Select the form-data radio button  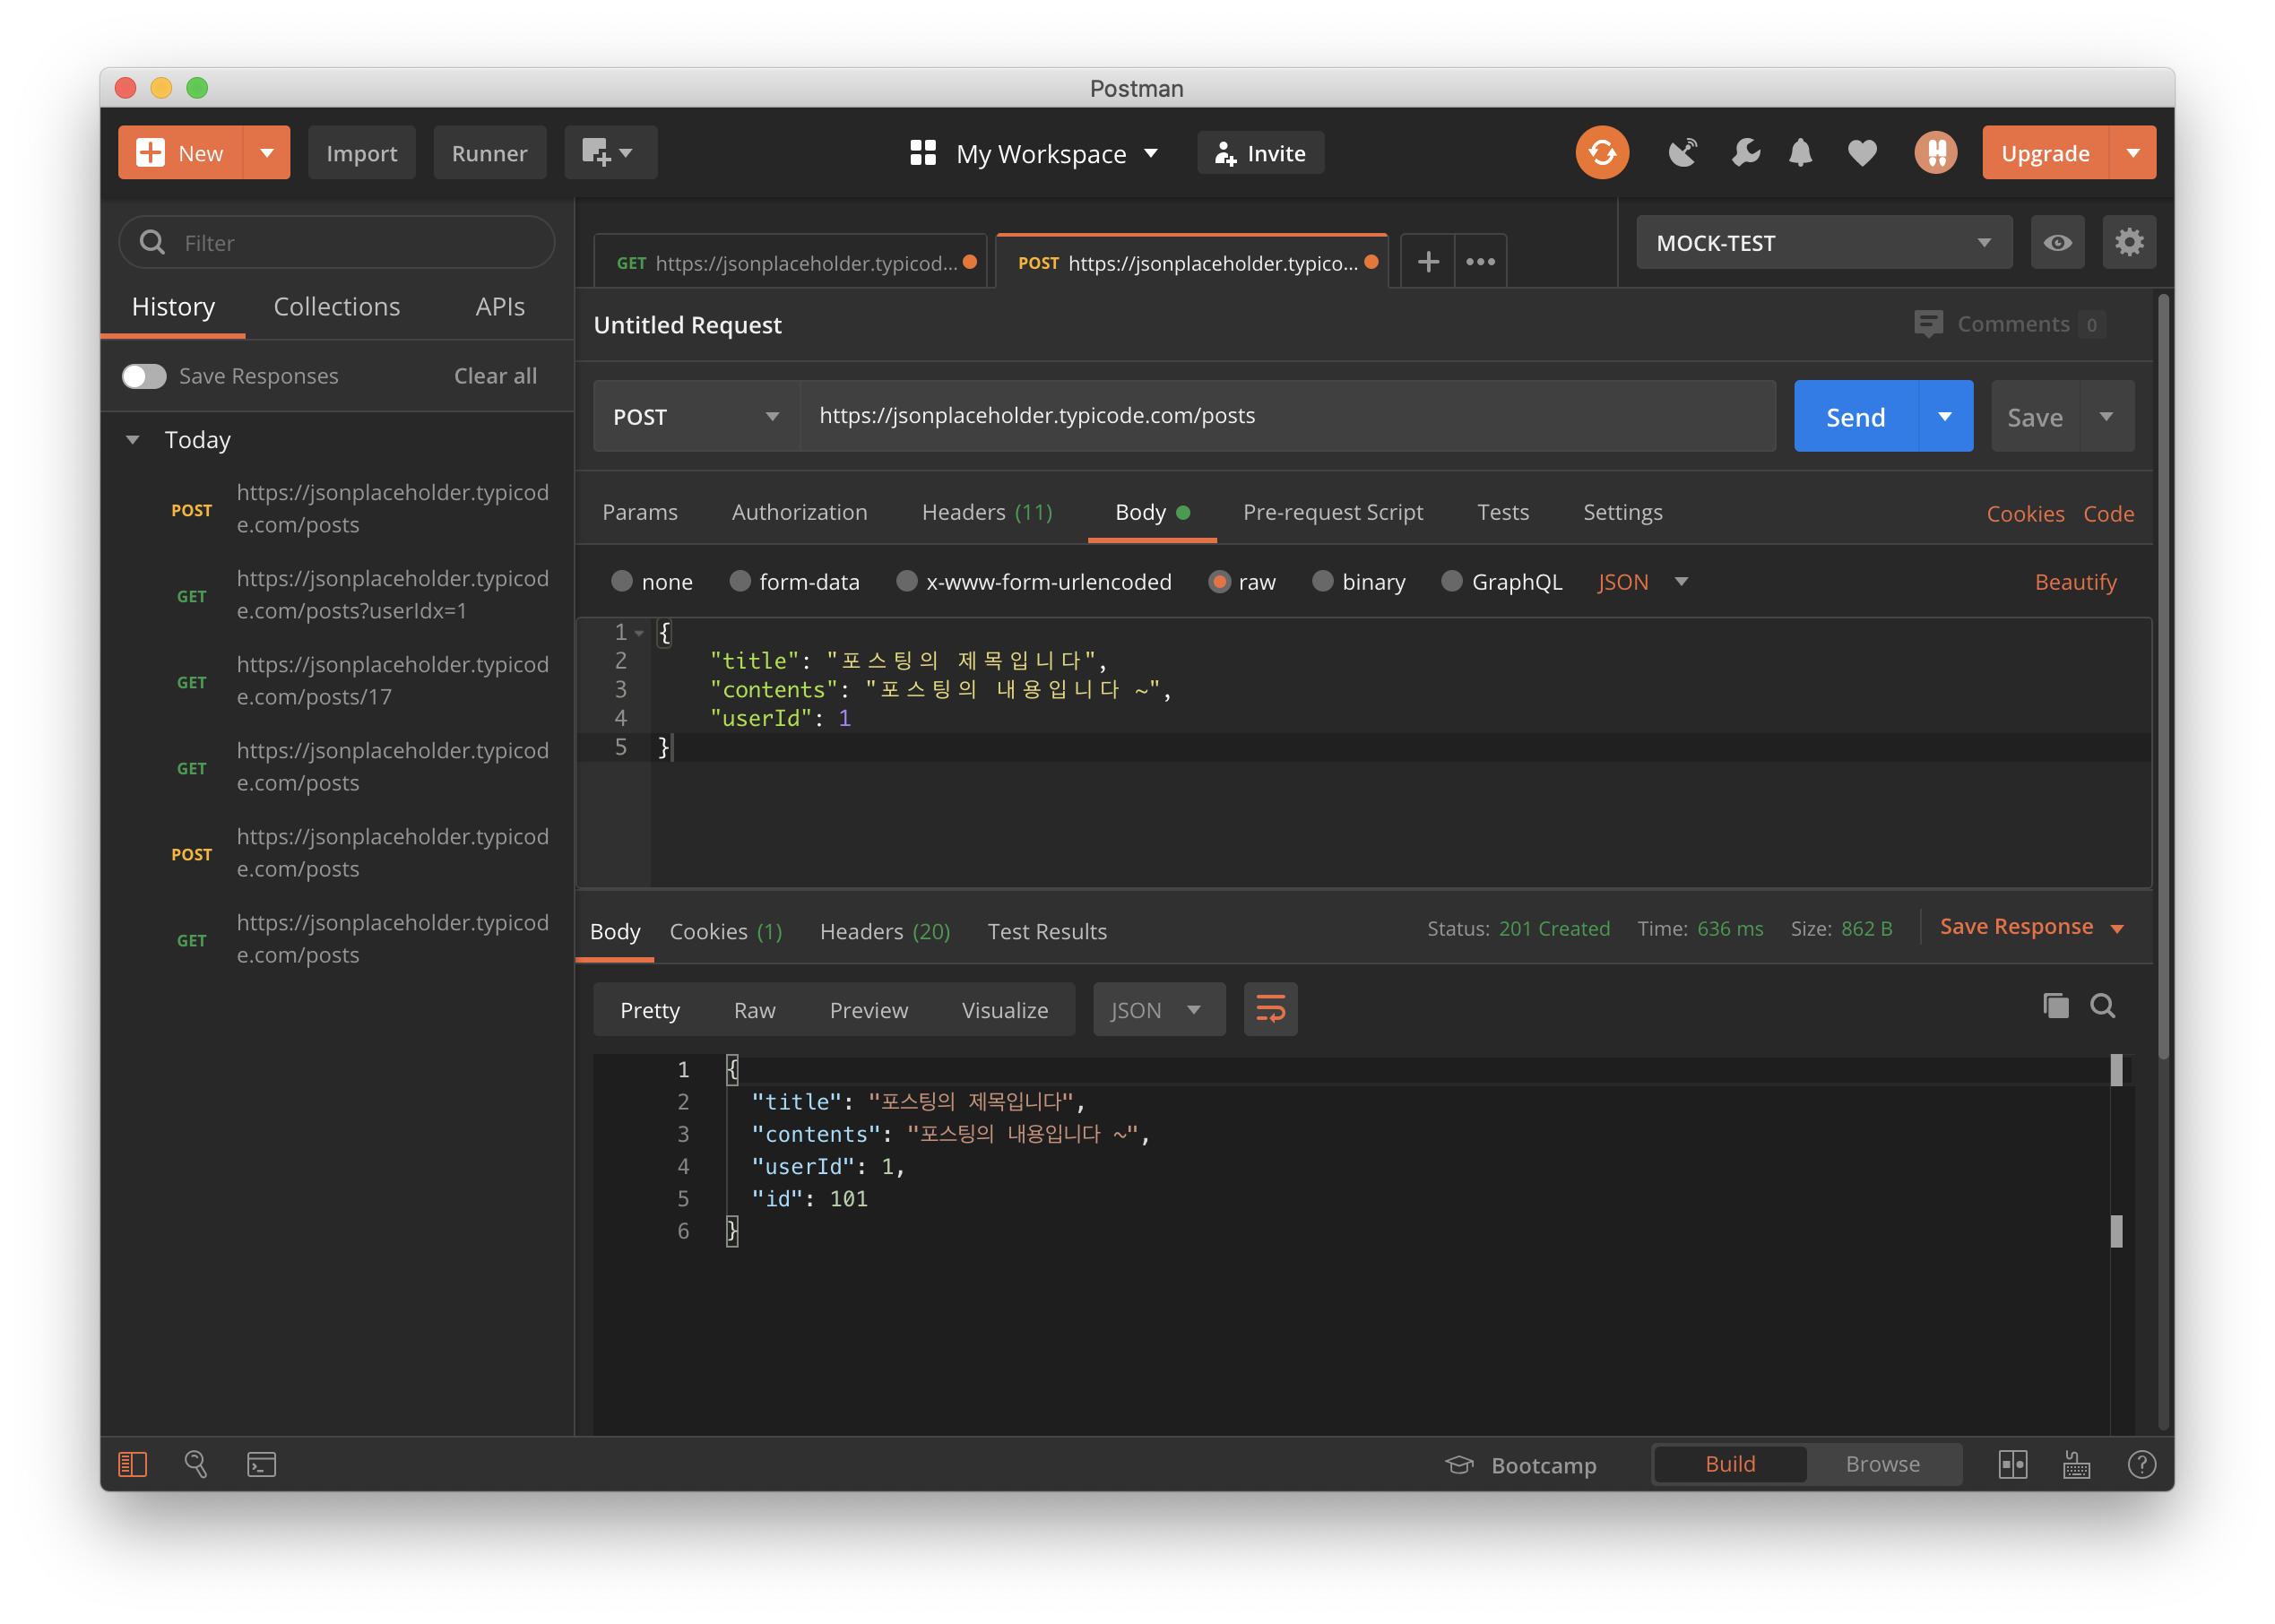[740, 582]
